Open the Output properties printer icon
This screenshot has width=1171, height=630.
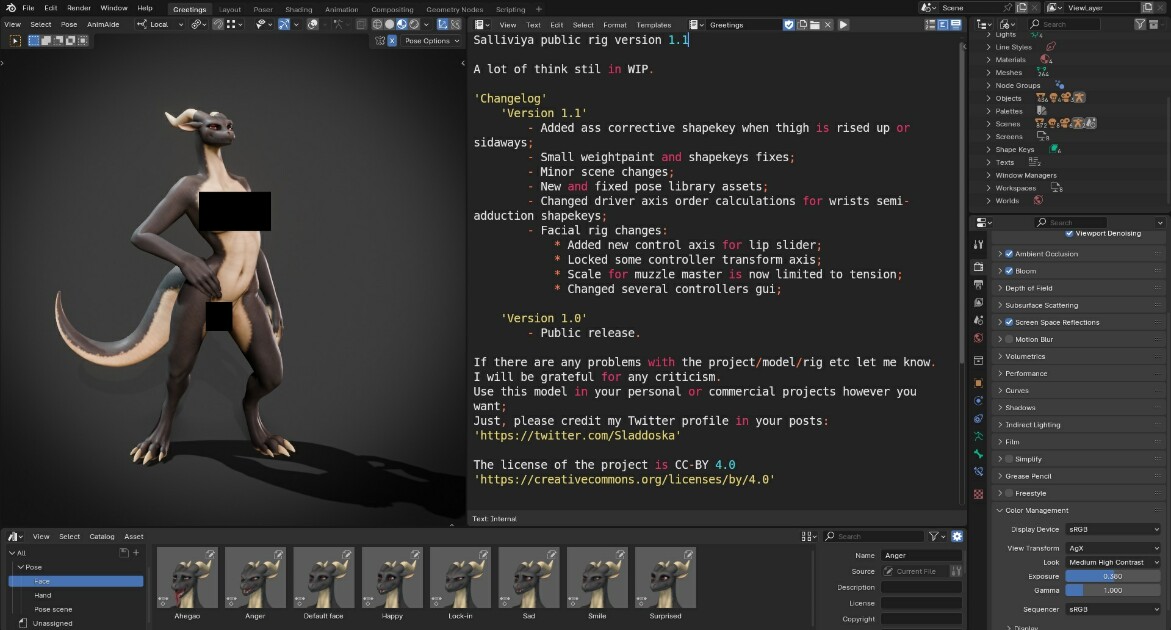tap(978, 284)
